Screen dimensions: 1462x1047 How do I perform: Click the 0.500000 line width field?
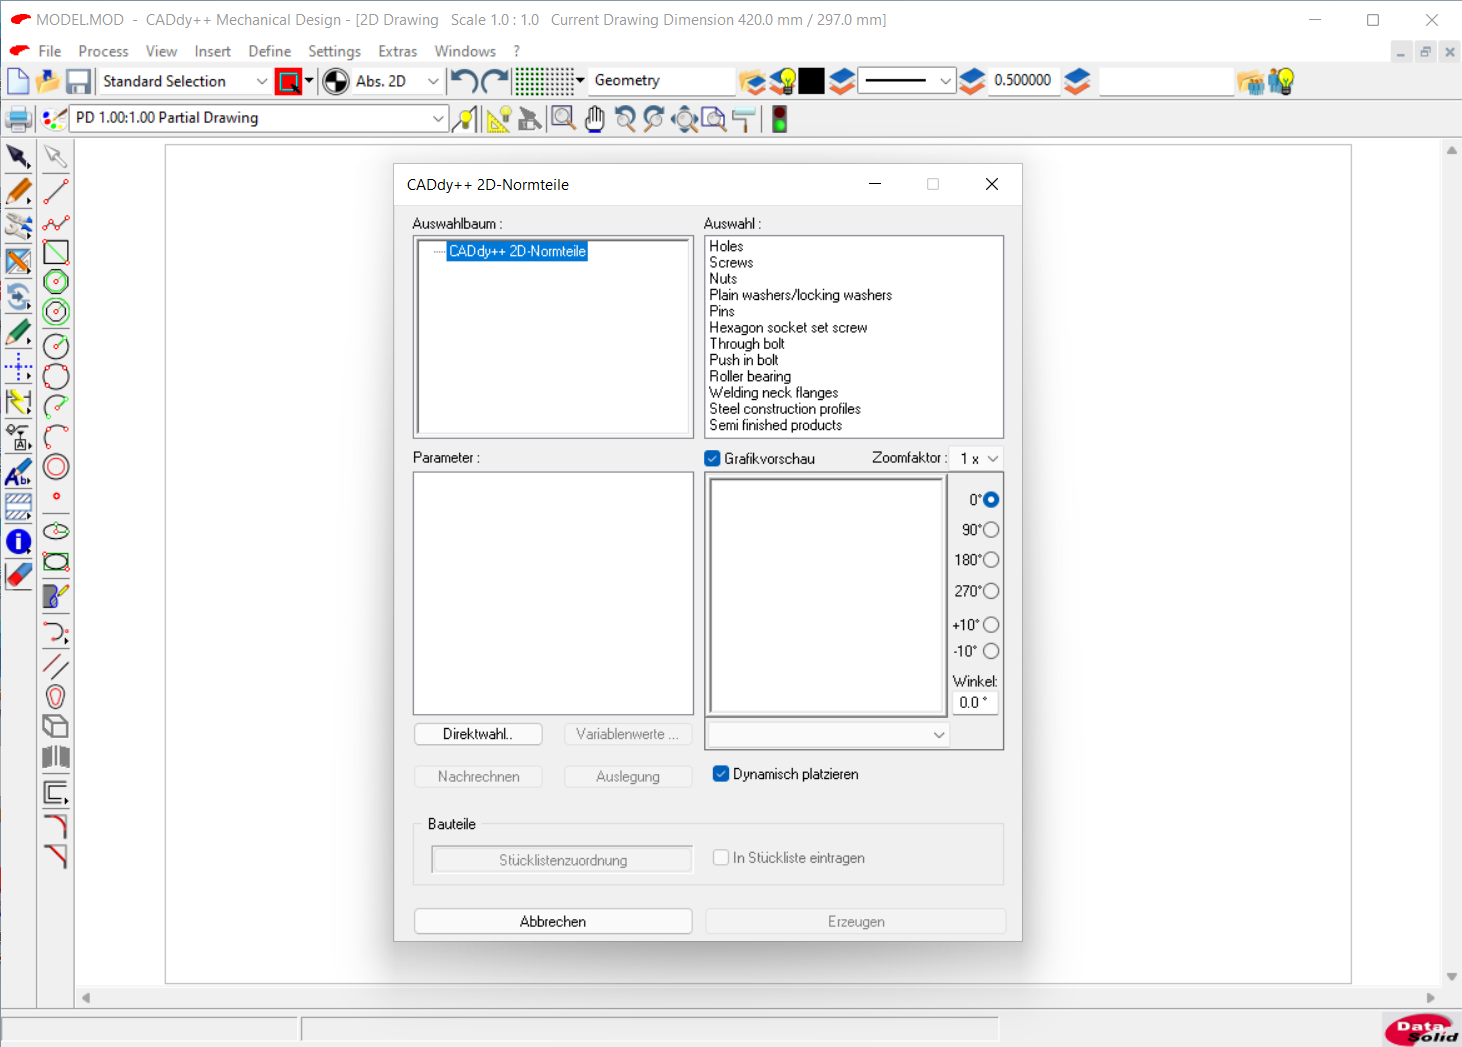point(1022,80)
